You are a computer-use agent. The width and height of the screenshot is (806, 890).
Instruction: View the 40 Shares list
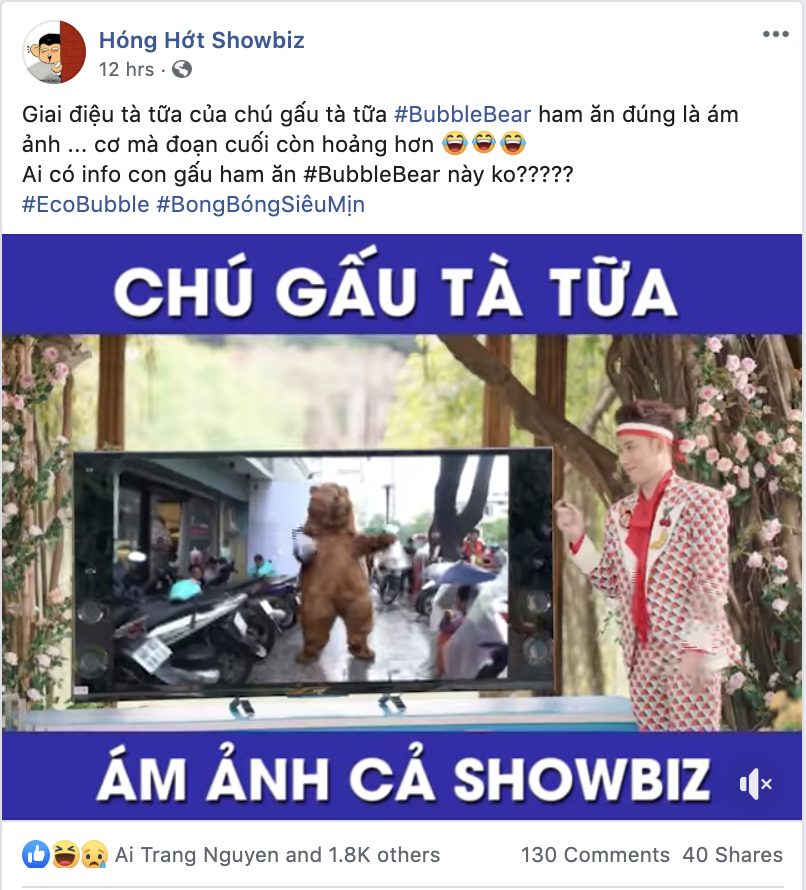coord(732,855)
